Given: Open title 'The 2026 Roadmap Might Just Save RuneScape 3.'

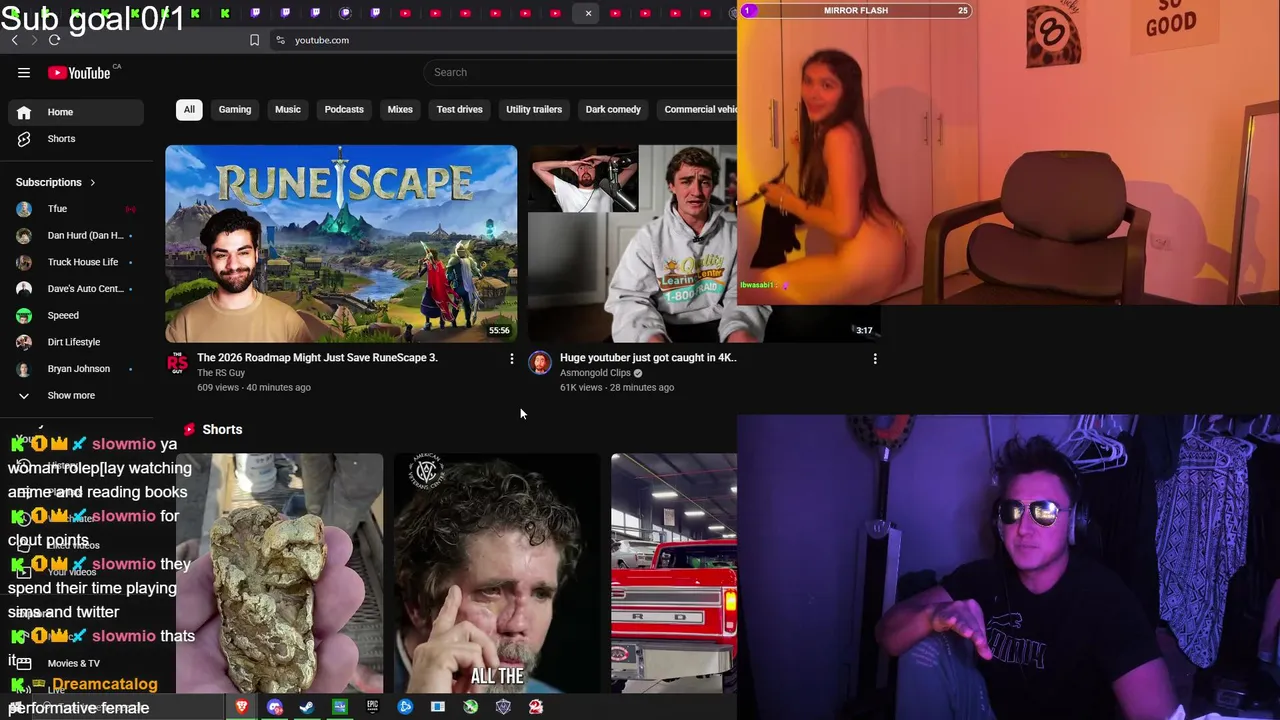Looking at the screenshot, I should point(317,357).
